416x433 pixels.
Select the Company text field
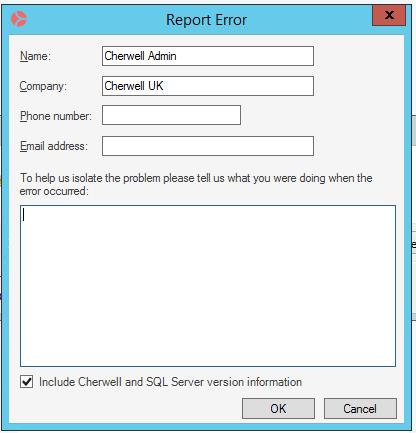coord(208,86)
